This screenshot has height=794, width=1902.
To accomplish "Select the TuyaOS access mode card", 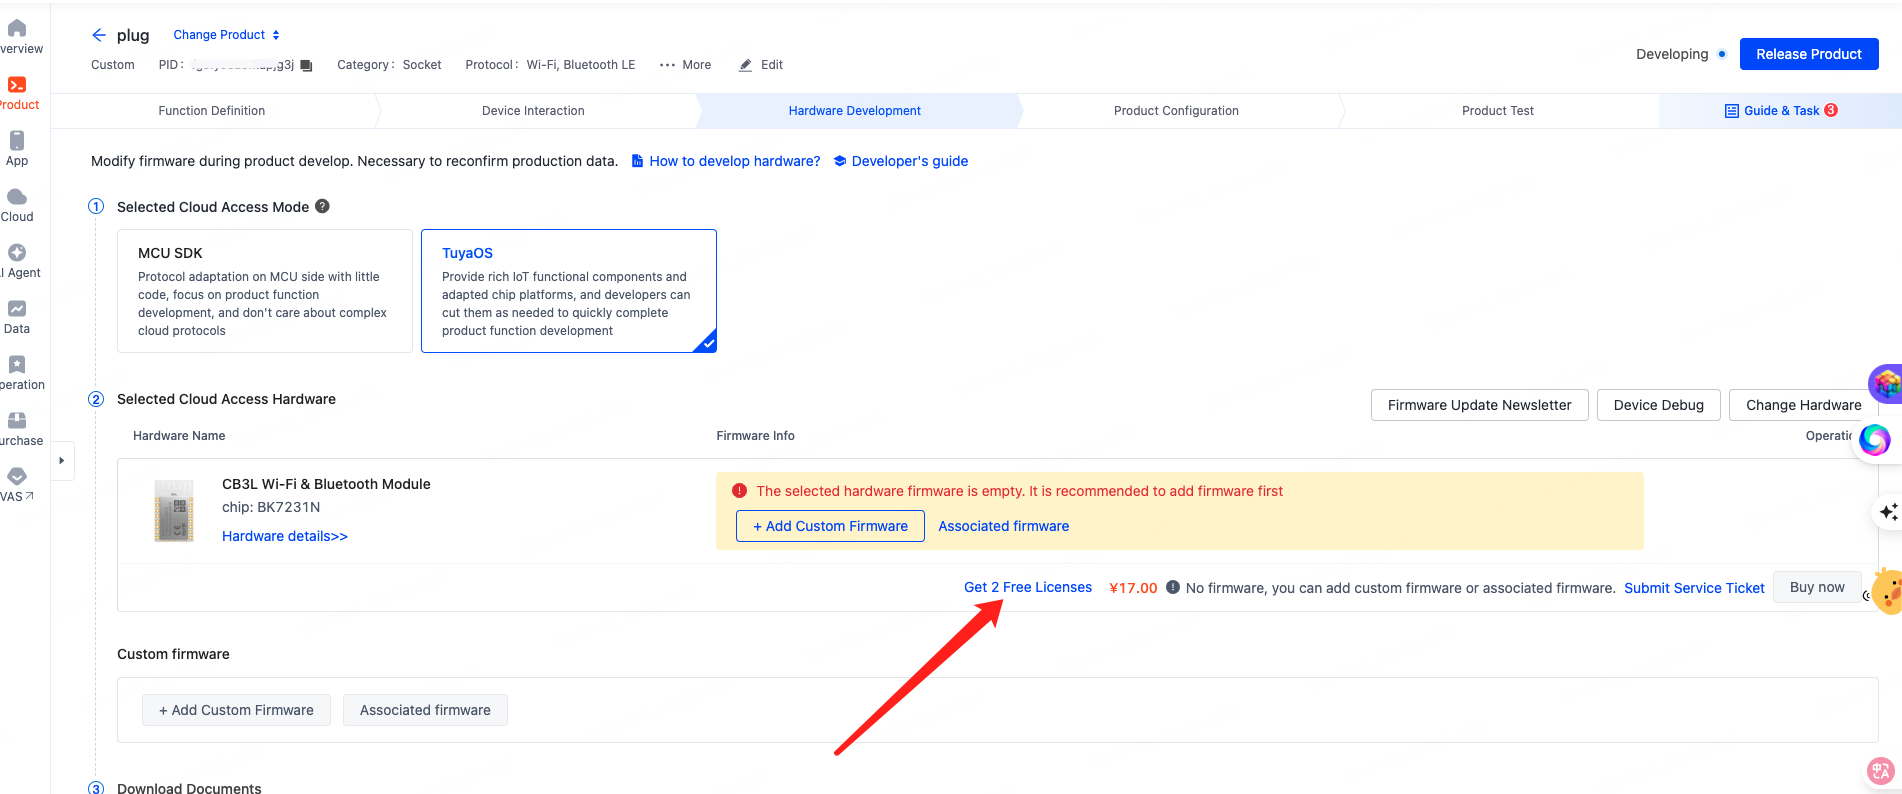I will click(x=568, y=291).
